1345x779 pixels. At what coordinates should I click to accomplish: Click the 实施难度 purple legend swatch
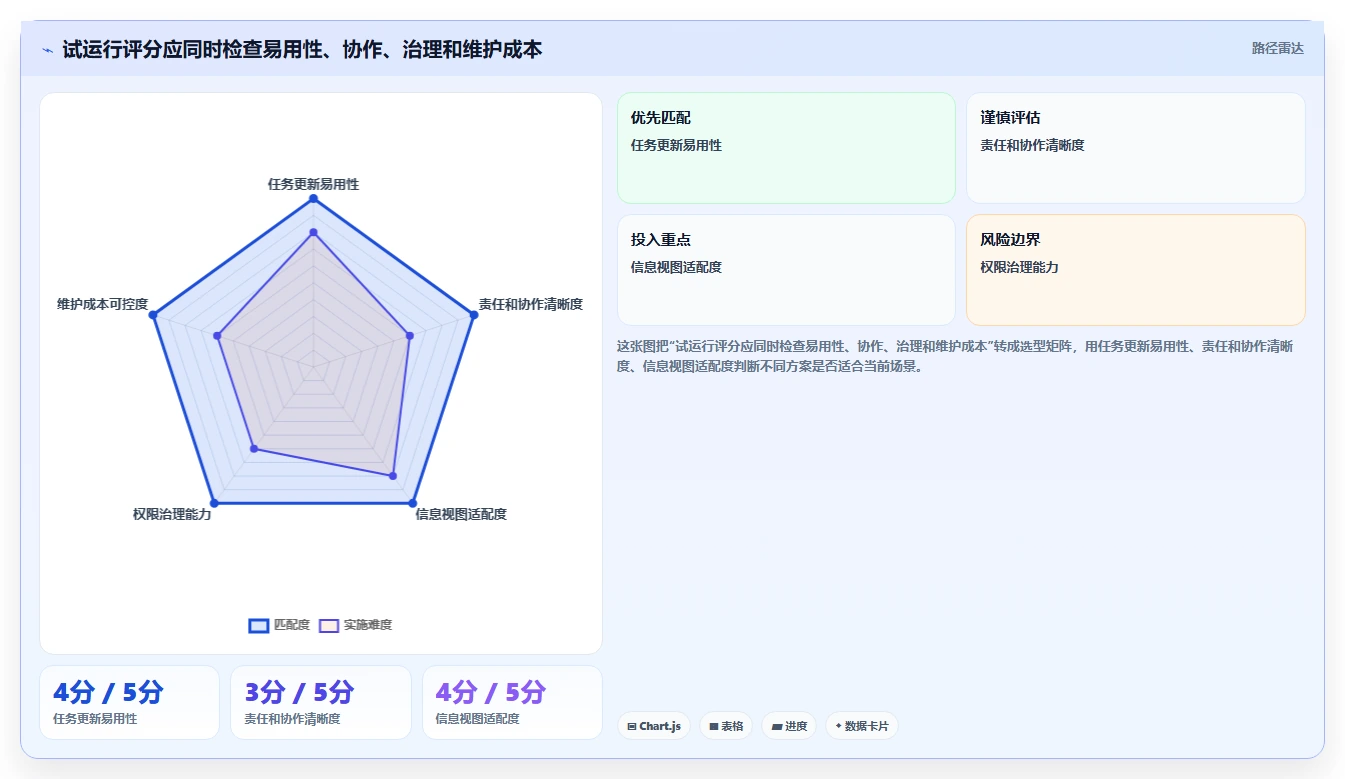click(329, 625)
